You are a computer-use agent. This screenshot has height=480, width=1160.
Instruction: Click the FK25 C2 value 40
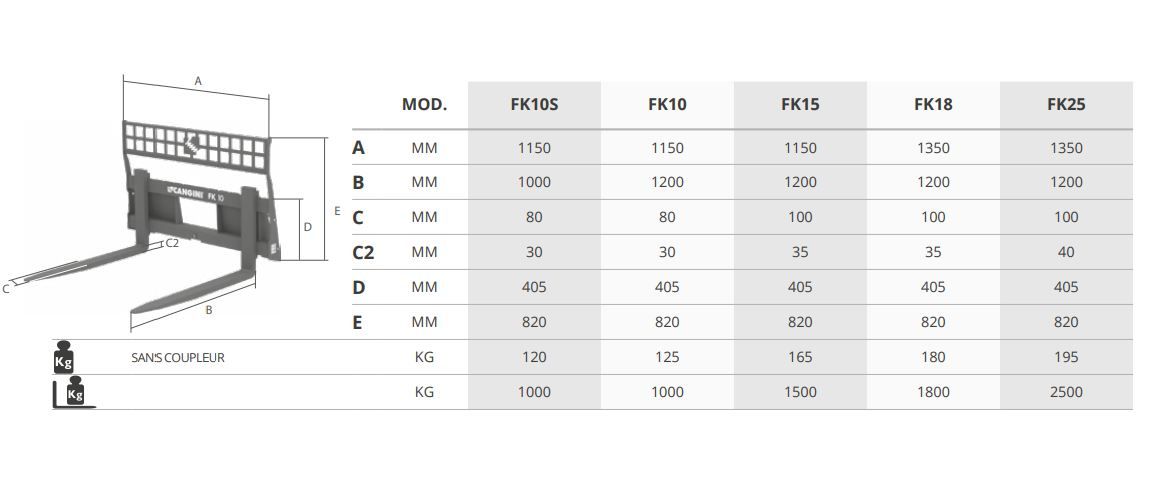[1066, 252]
